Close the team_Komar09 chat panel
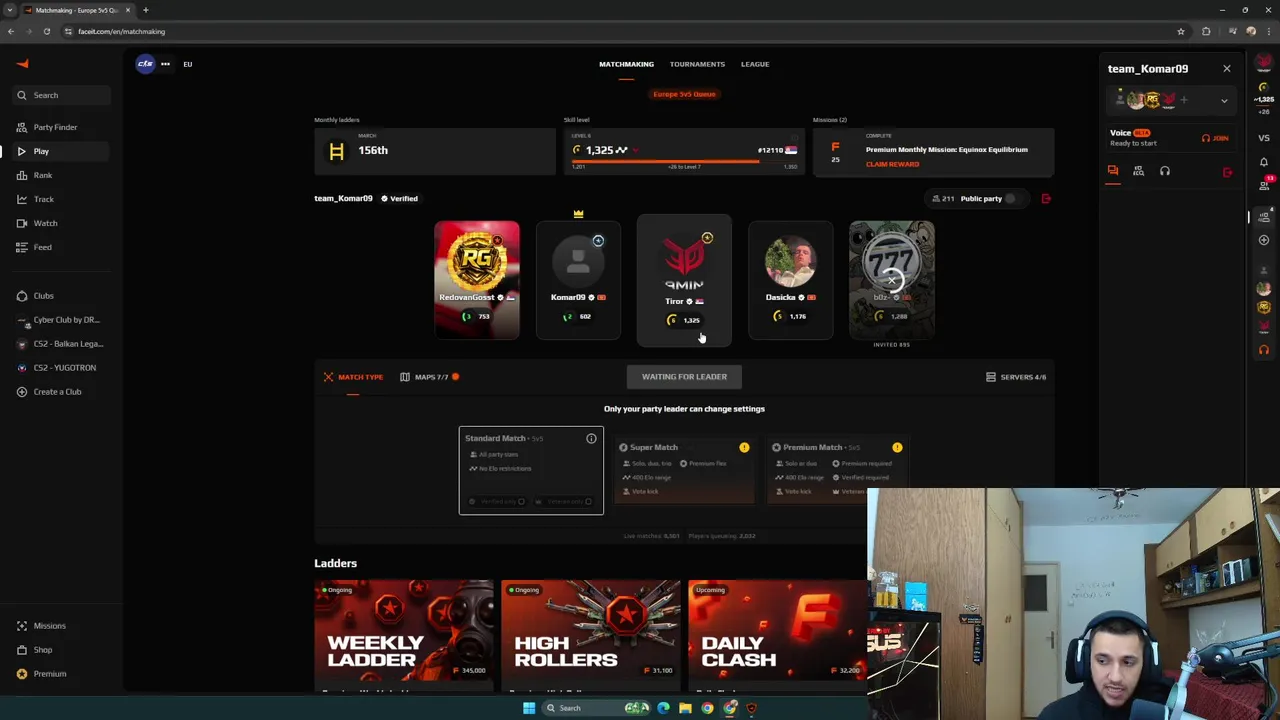 pyautogui.click(x=1227, y=69)
